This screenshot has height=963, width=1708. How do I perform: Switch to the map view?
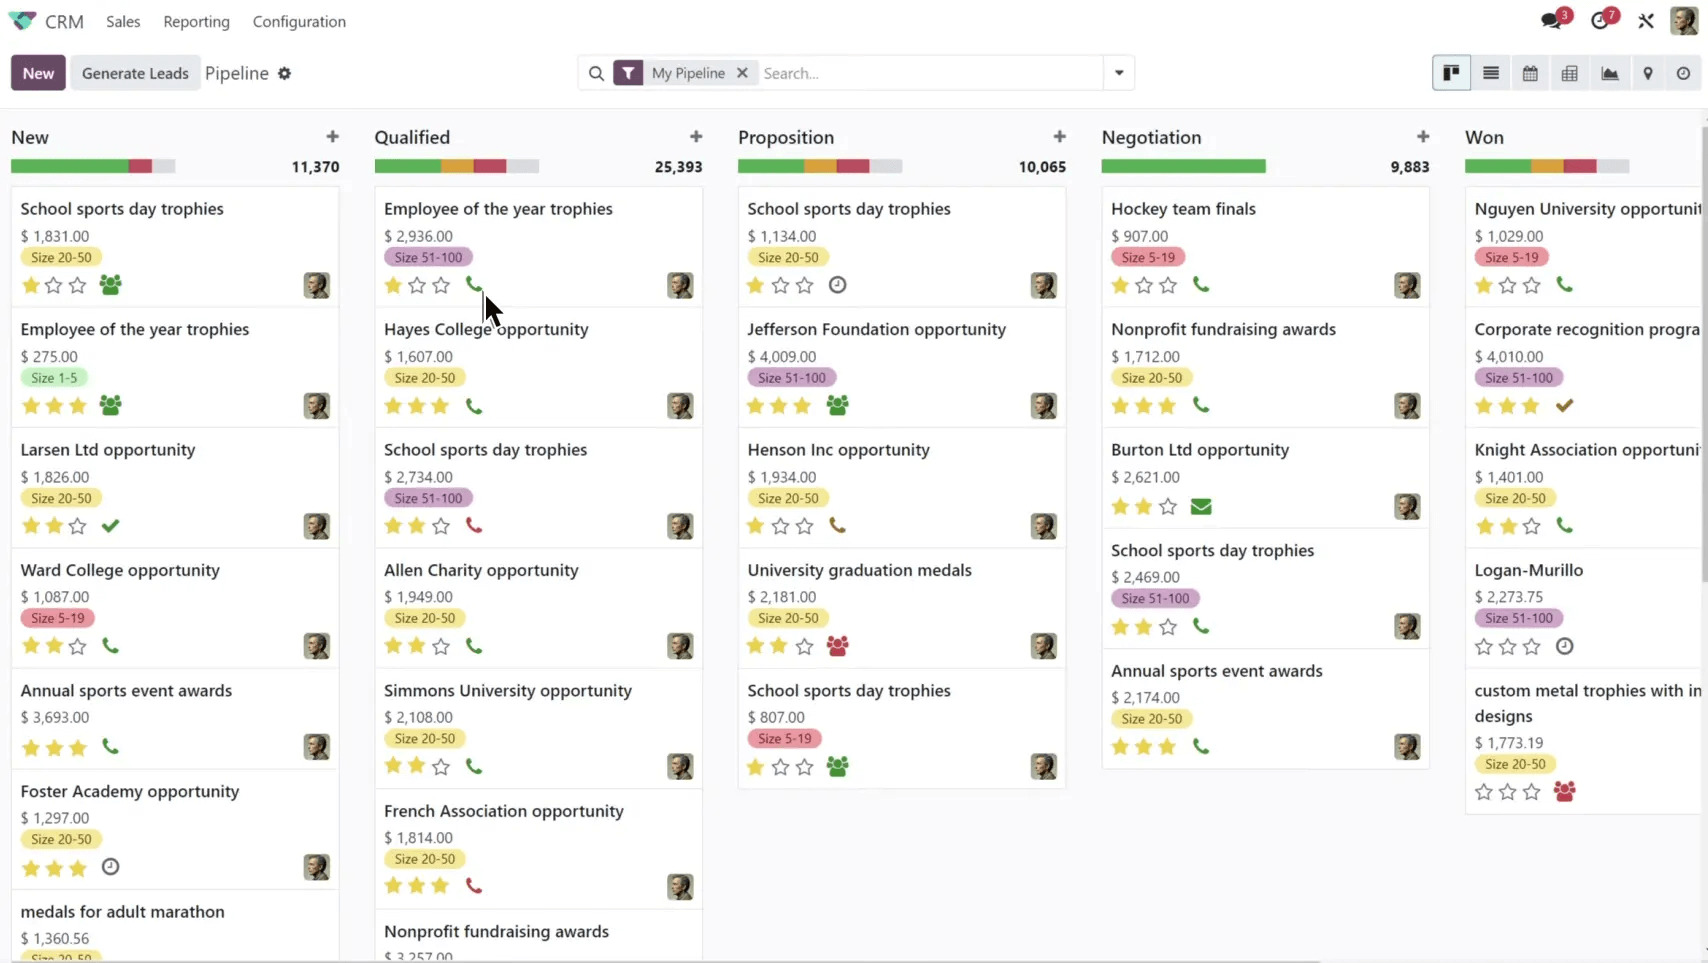(x=1648, y=72)
